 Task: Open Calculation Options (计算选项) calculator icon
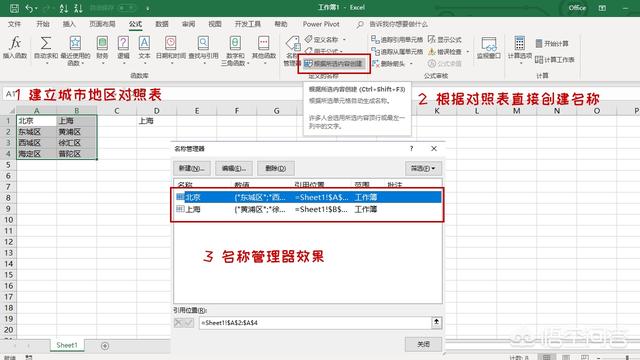coord(520,43)
